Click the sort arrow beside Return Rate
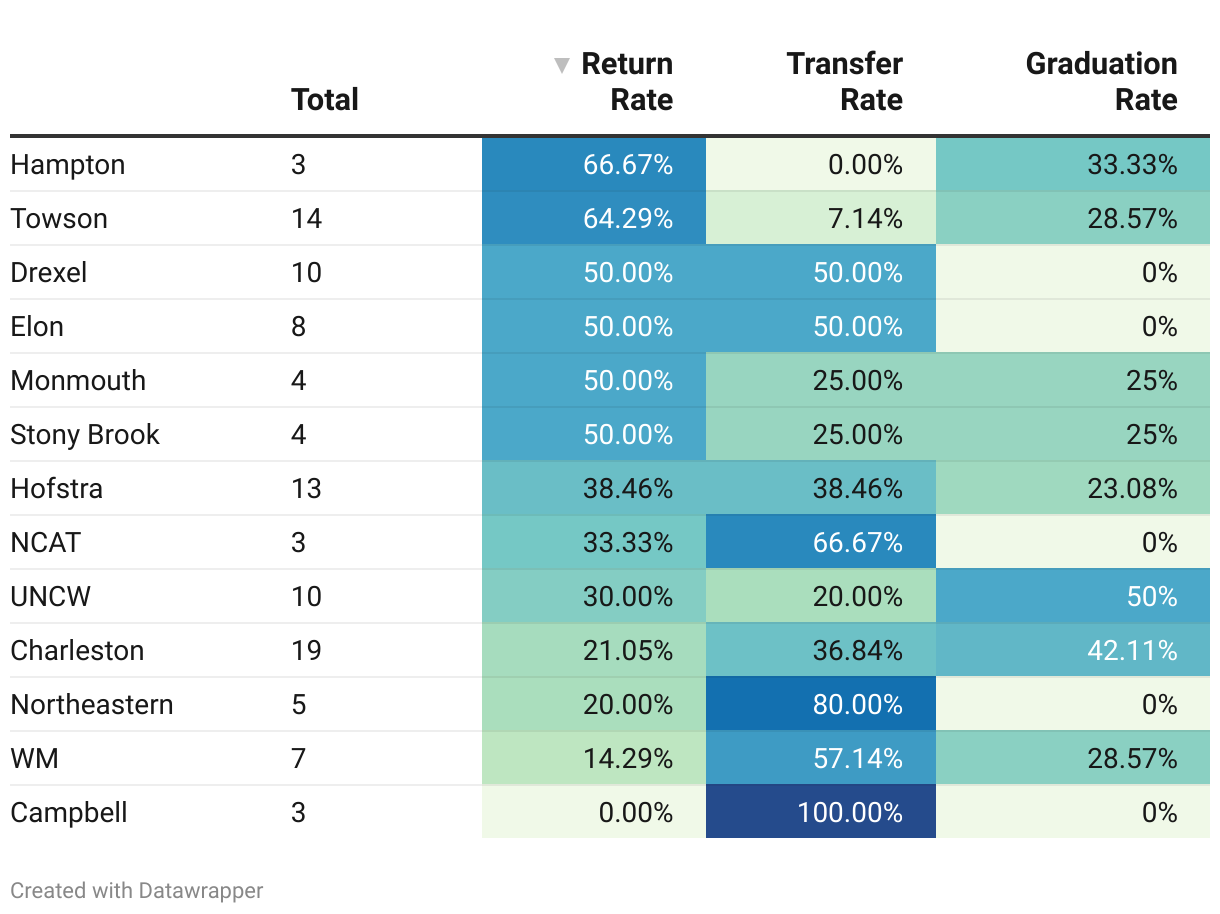The image size is (1220, 914). click(x=562, y=66)
